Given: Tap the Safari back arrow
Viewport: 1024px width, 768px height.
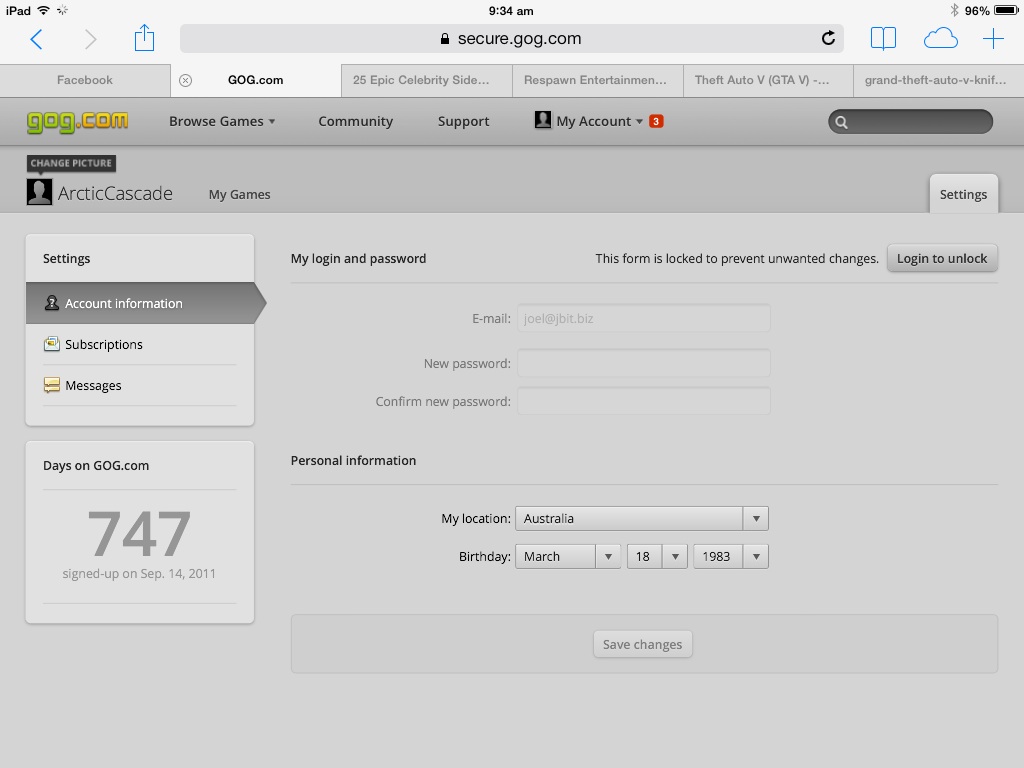Looking at the screenshot, I should point(37,39).
